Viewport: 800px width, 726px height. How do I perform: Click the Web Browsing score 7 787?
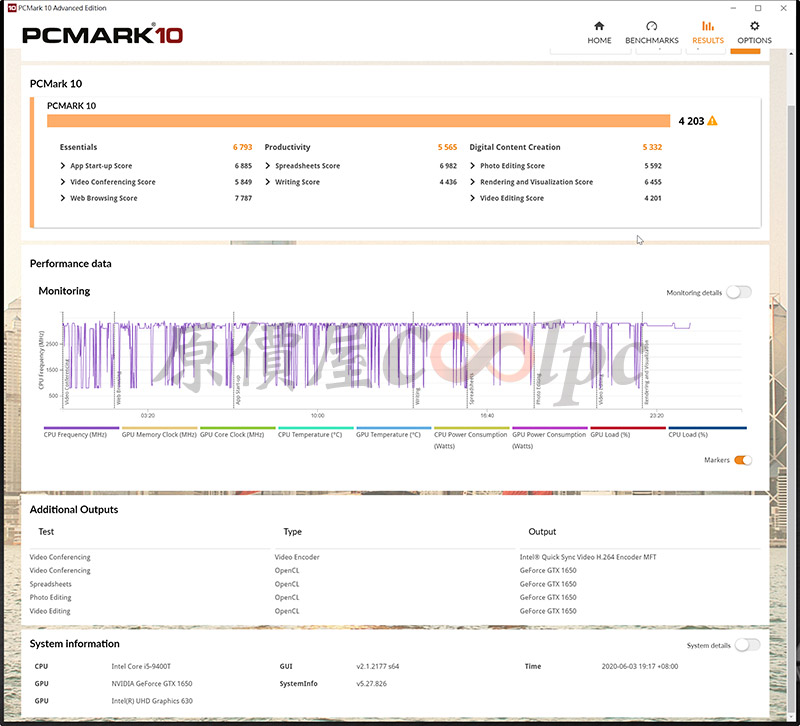243,198
